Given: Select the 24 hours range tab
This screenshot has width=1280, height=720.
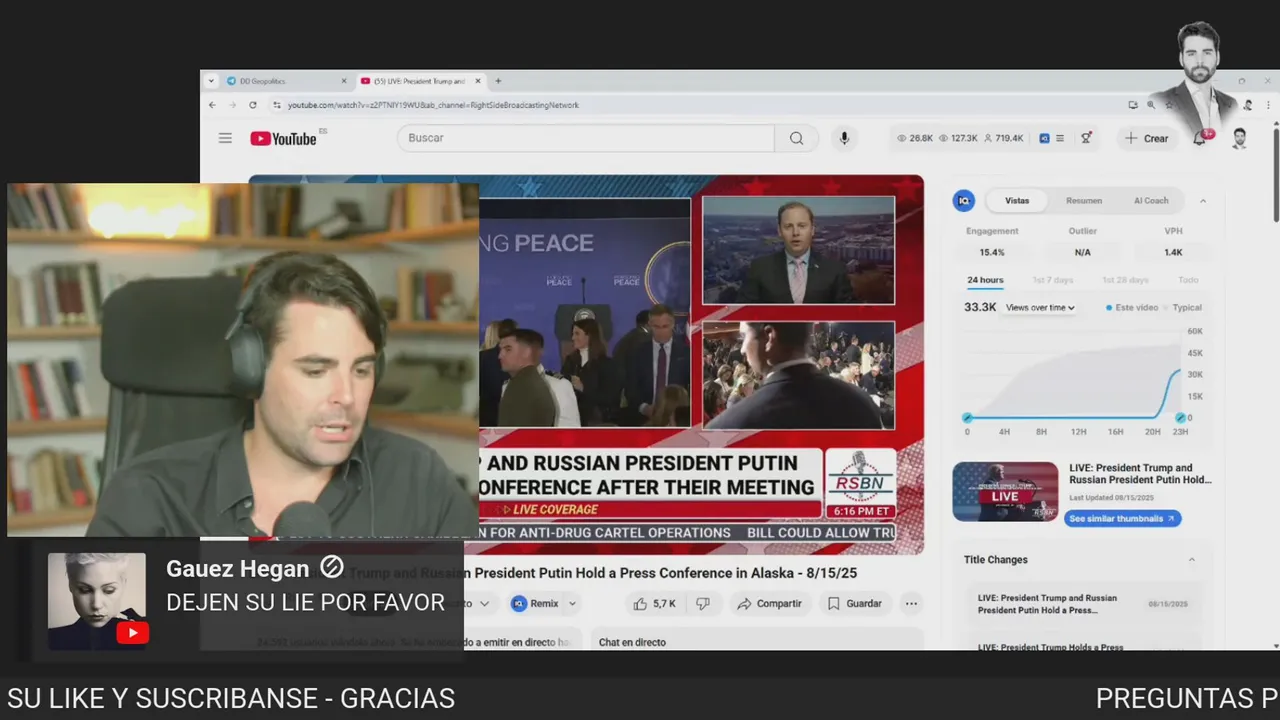Looking at the screenshot, I should [985, 280].
